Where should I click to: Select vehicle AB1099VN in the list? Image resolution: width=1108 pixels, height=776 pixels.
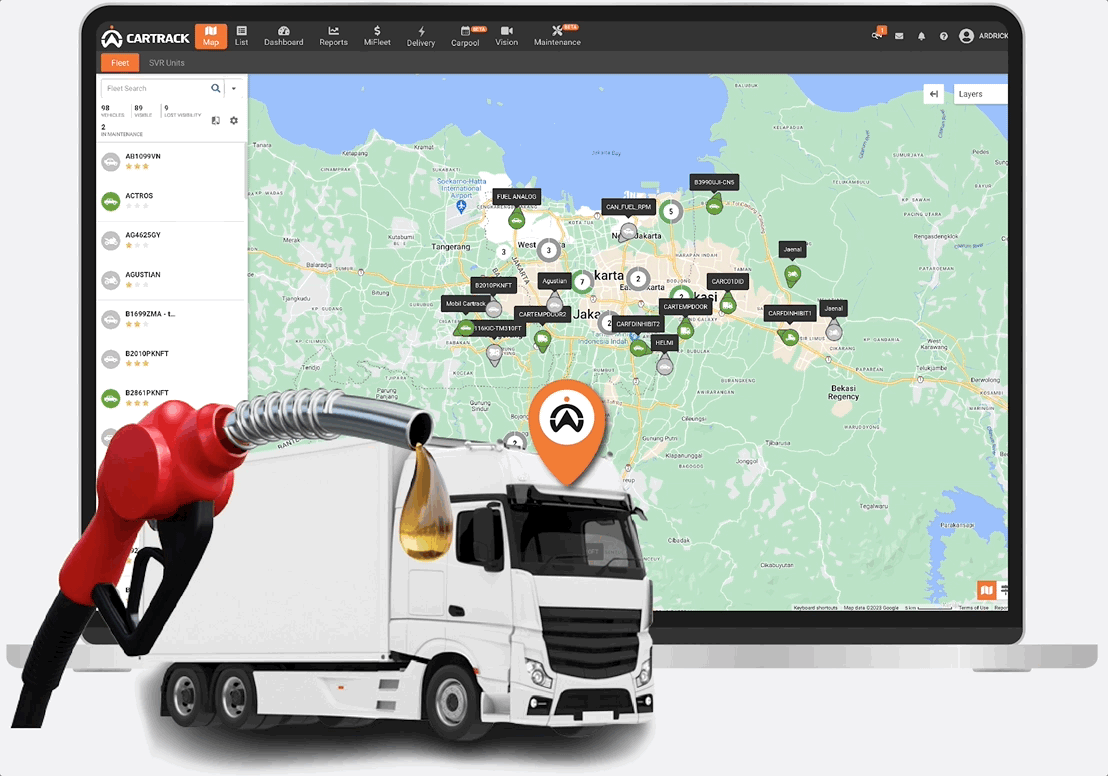172,162
